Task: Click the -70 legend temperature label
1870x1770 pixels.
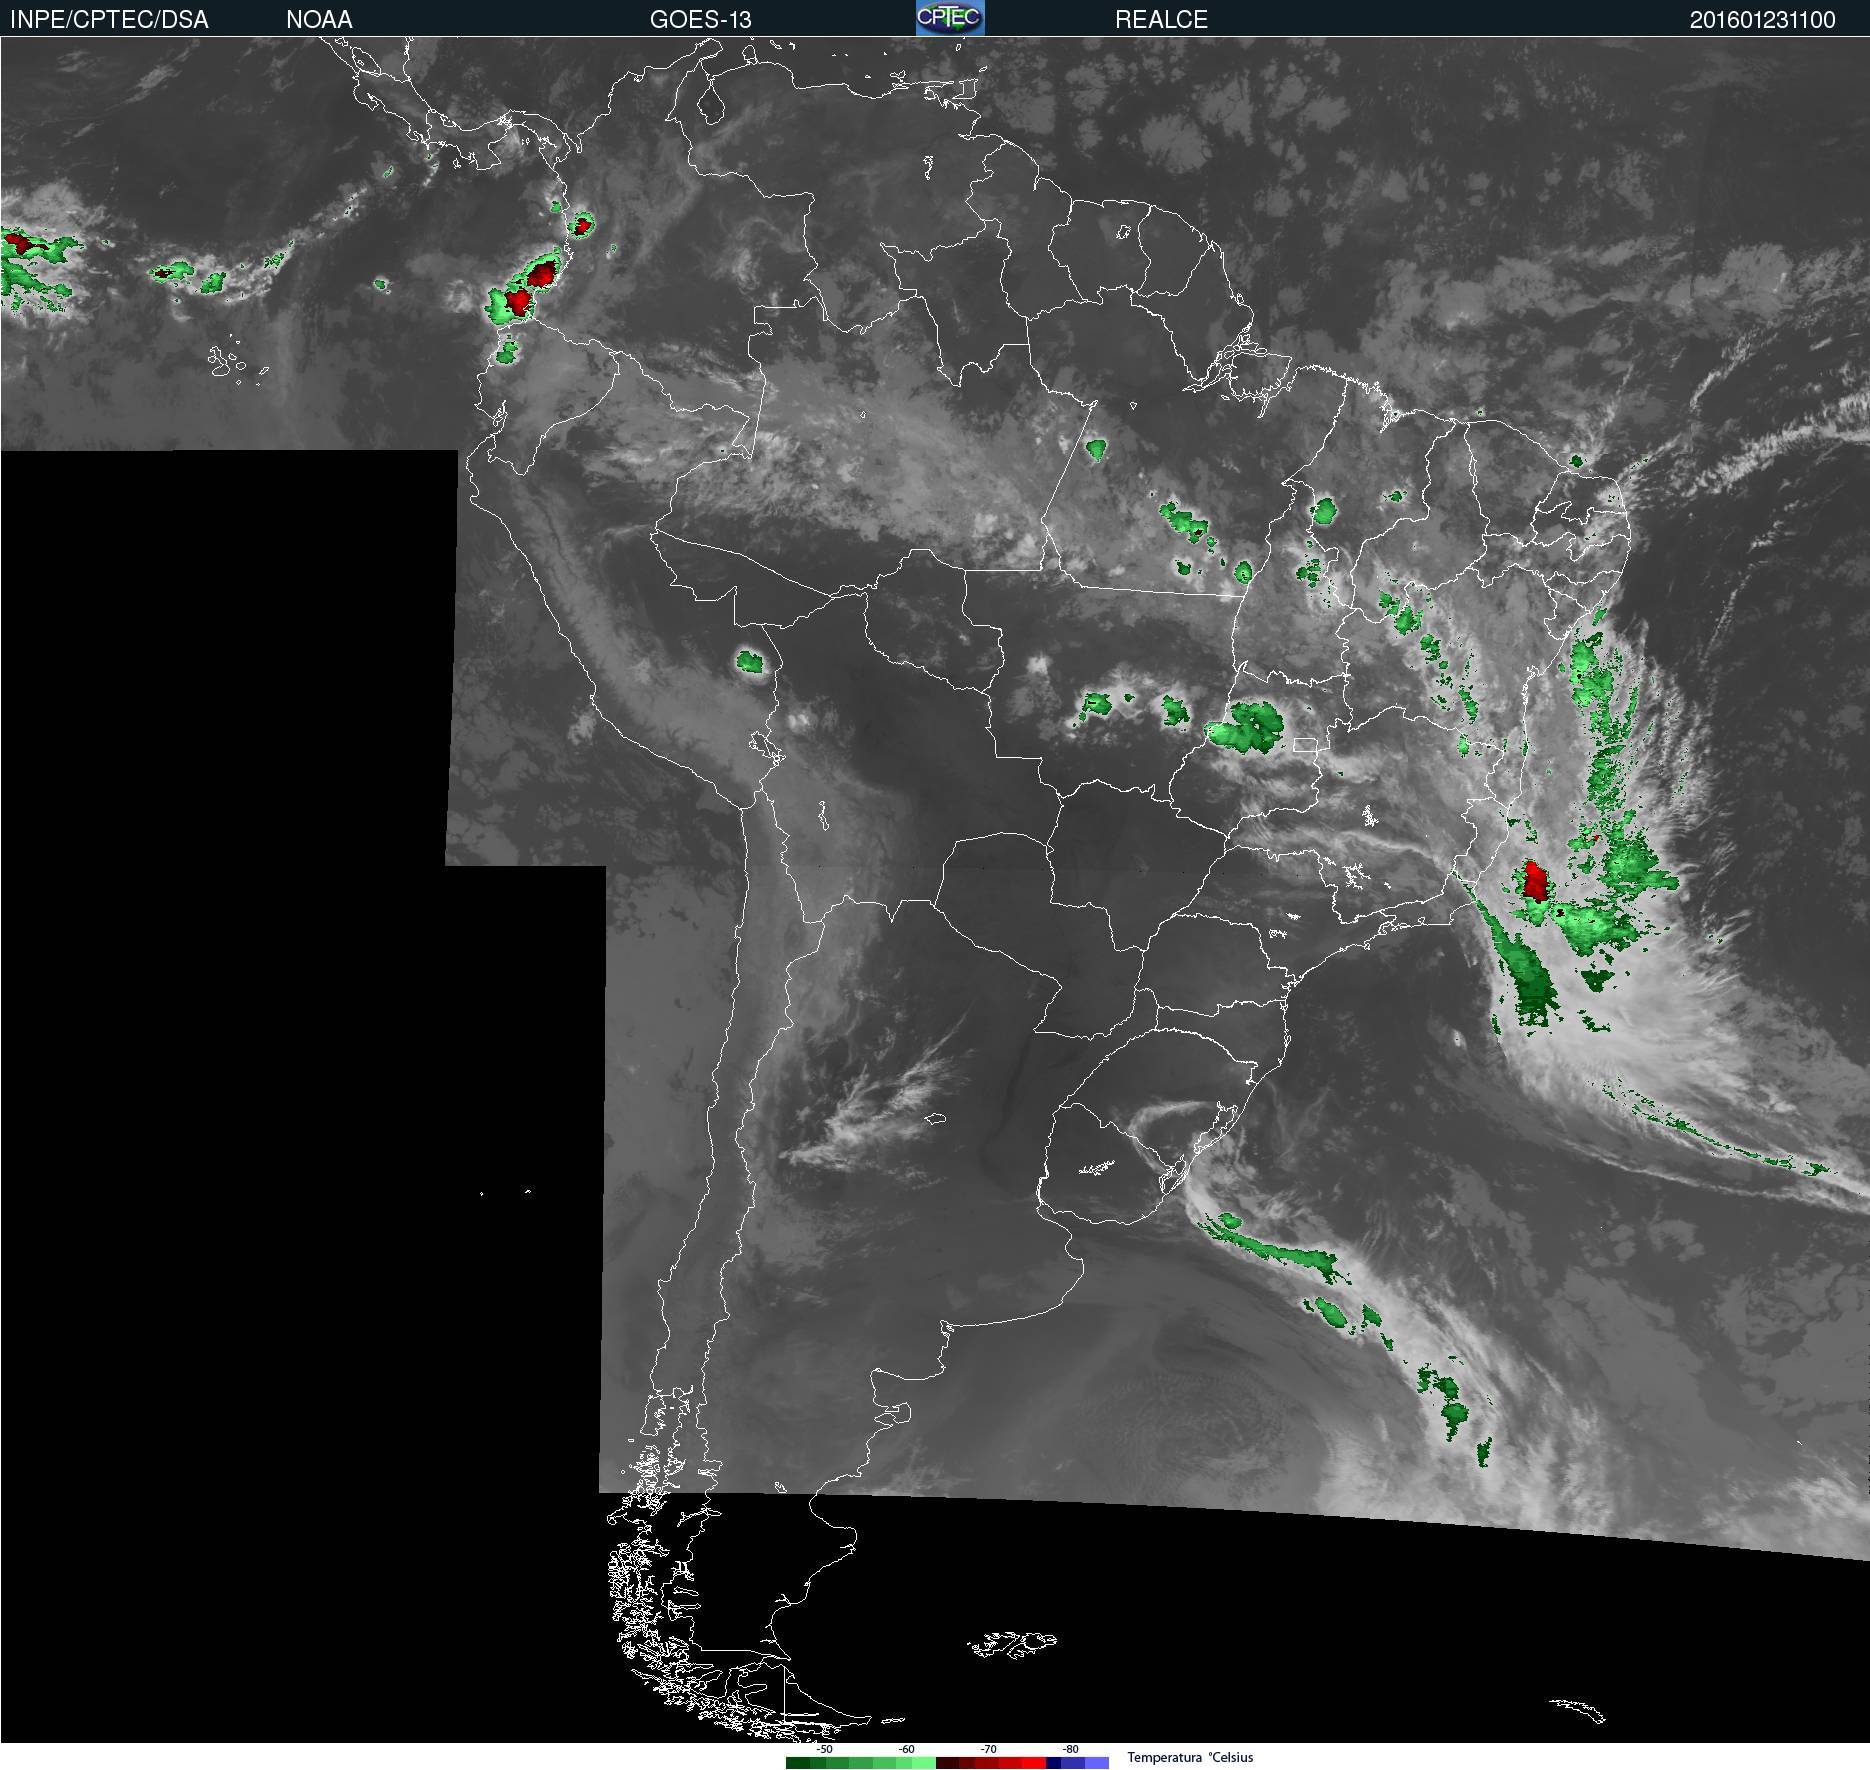Action: point(988,1749)
